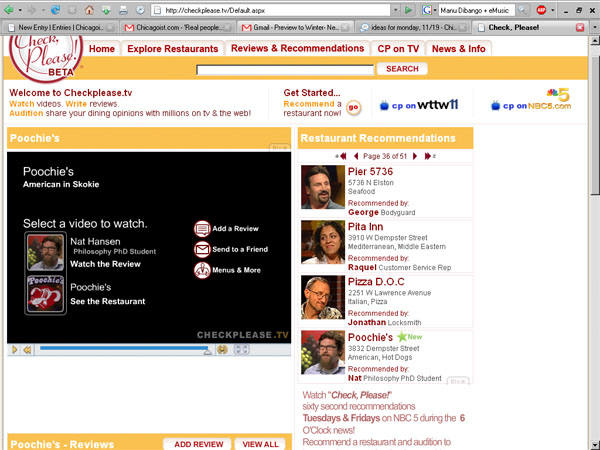The height and width of the screenshot is (450, 600).
Task: Open the Explore Restaurants menu item
Action: click(173, 49)
